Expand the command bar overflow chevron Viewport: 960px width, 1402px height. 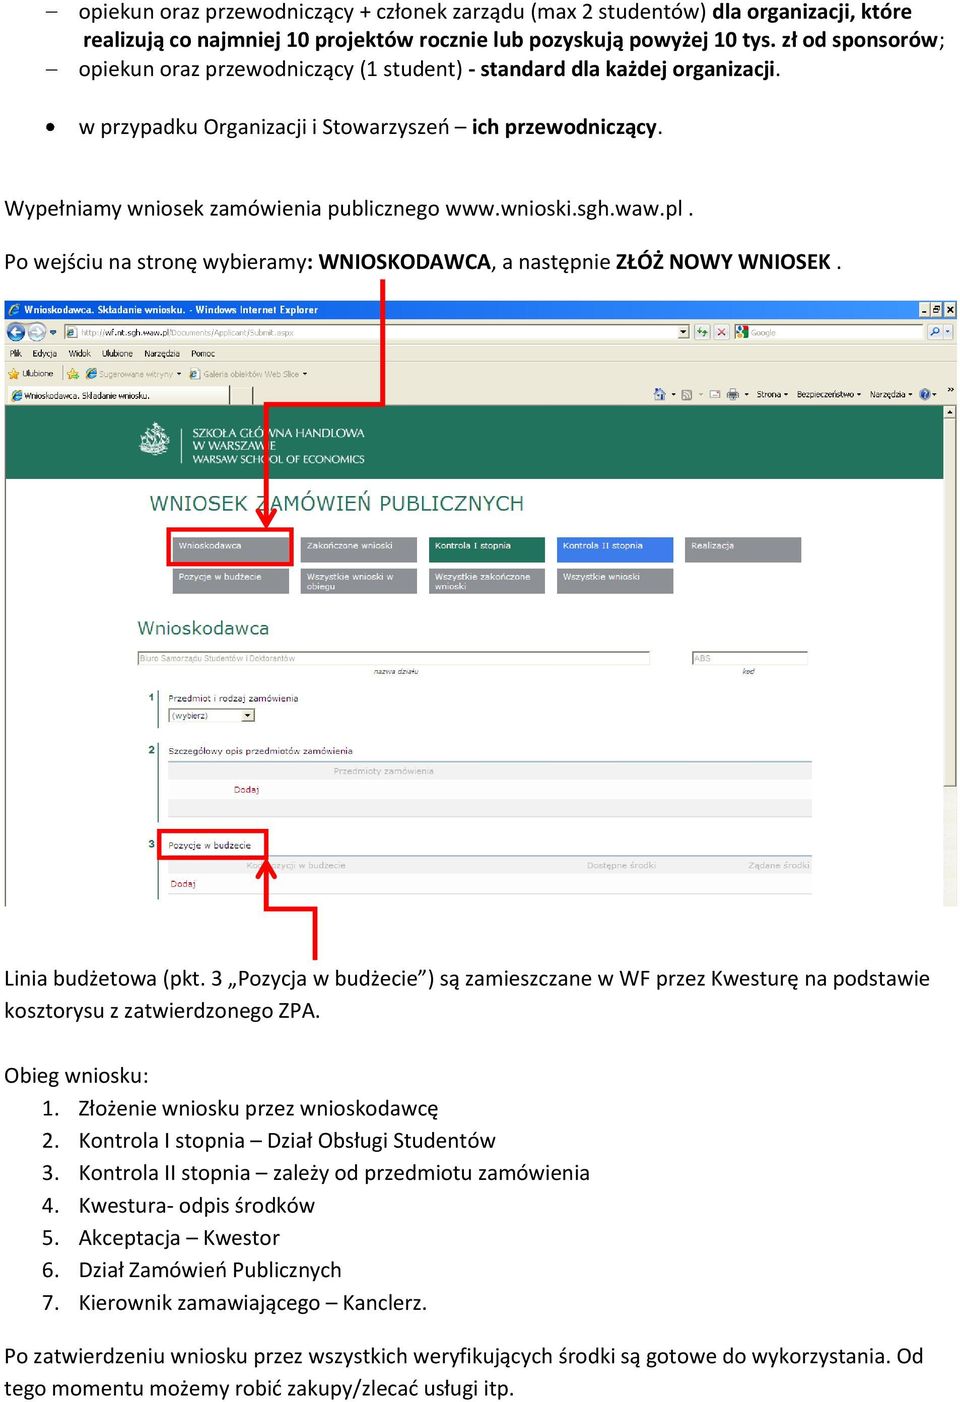coord(950,392)
